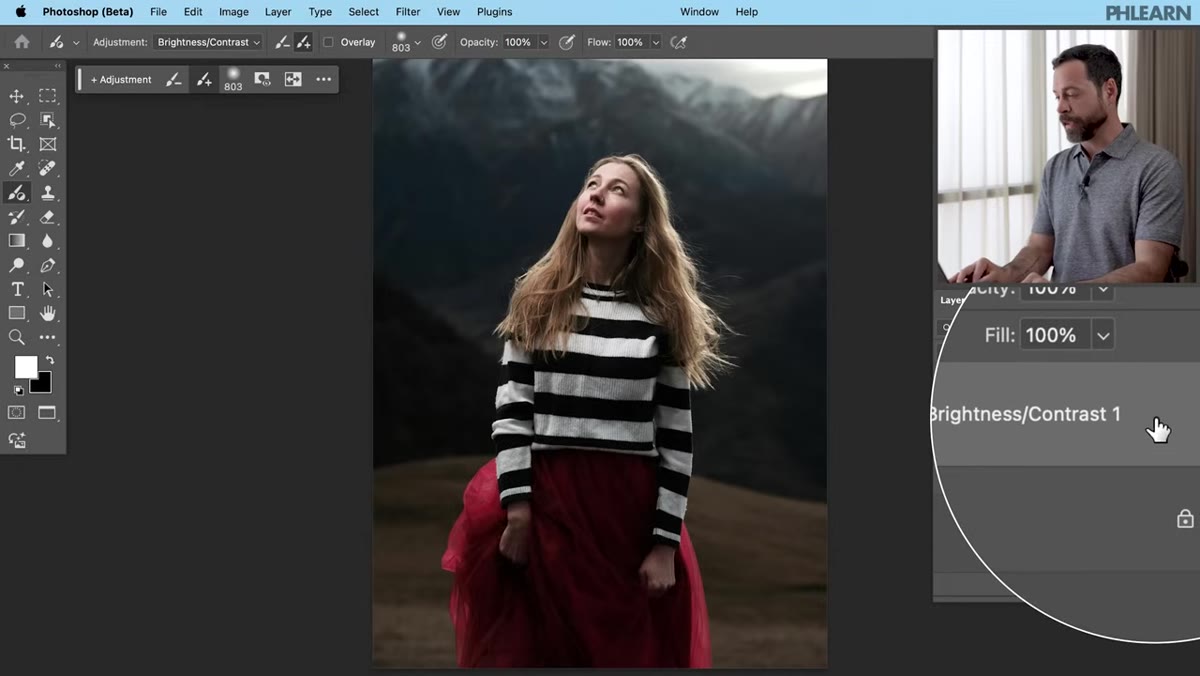Select the Hand tool
Image resolution: width=1200 pixels, height=676 pixels.
tap(47, 313)
